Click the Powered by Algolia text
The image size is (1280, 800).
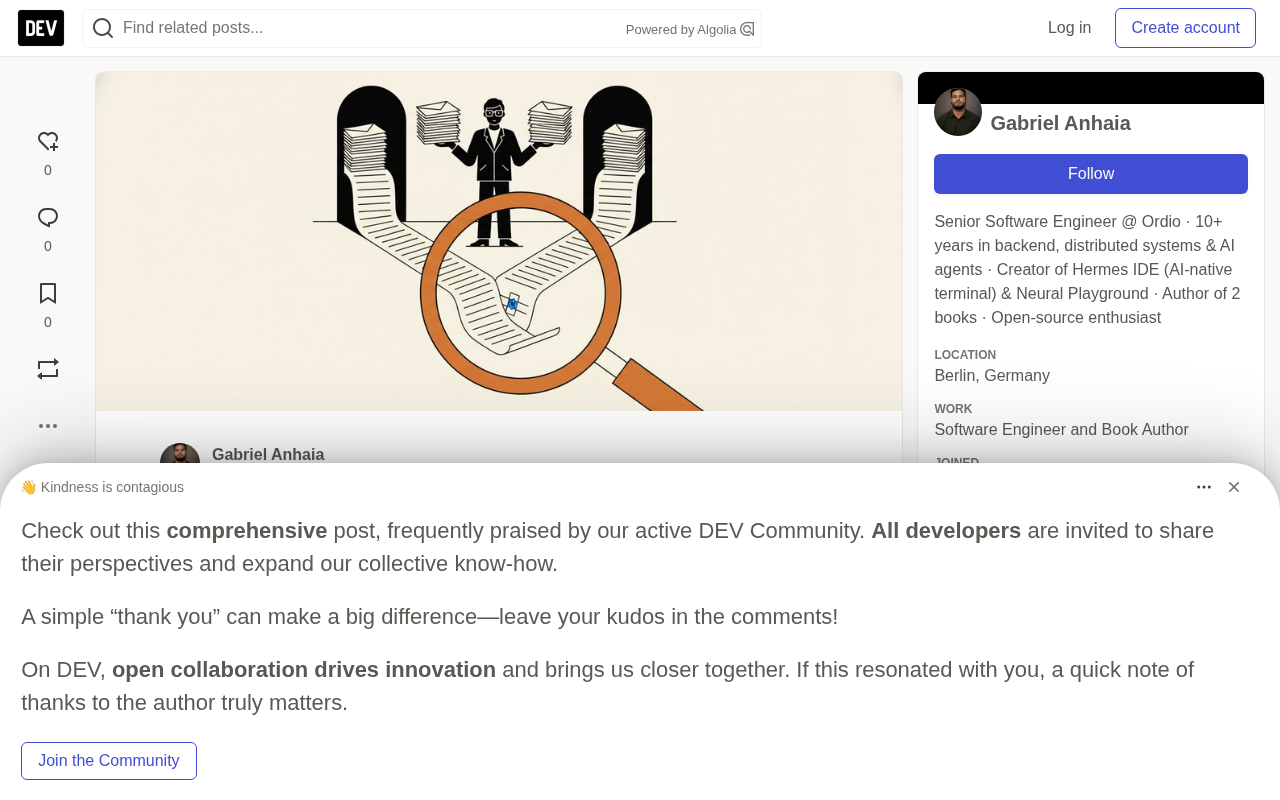681,30
